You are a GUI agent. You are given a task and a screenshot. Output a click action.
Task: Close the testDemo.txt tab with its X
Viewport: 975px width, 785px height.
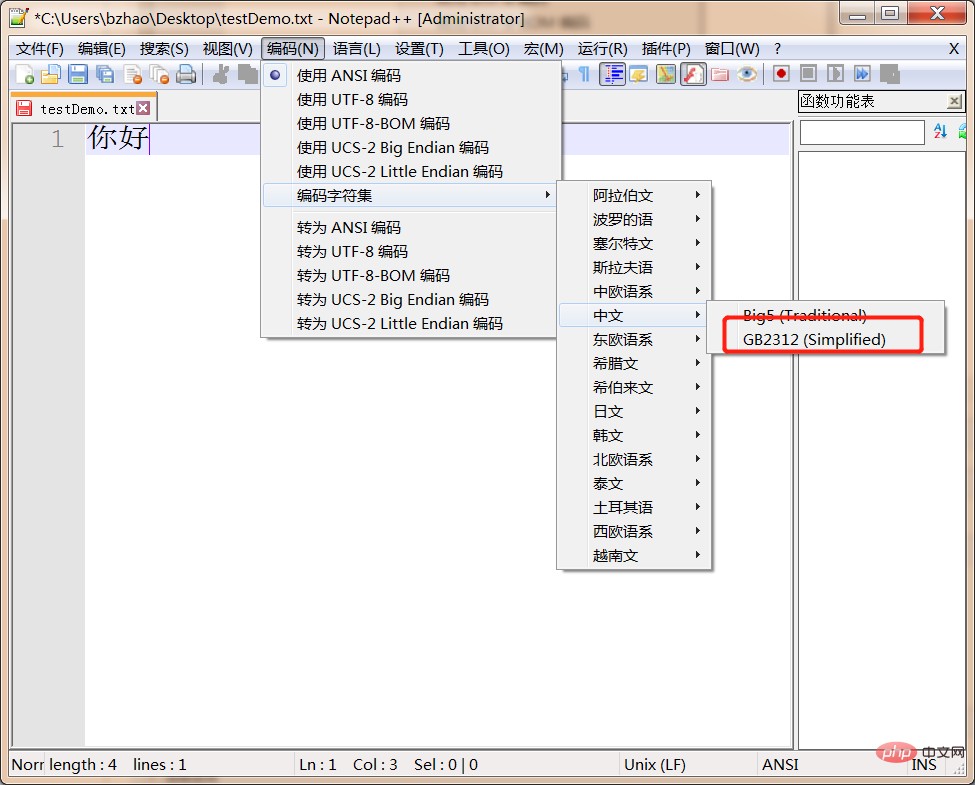click(x=143, y=108)
